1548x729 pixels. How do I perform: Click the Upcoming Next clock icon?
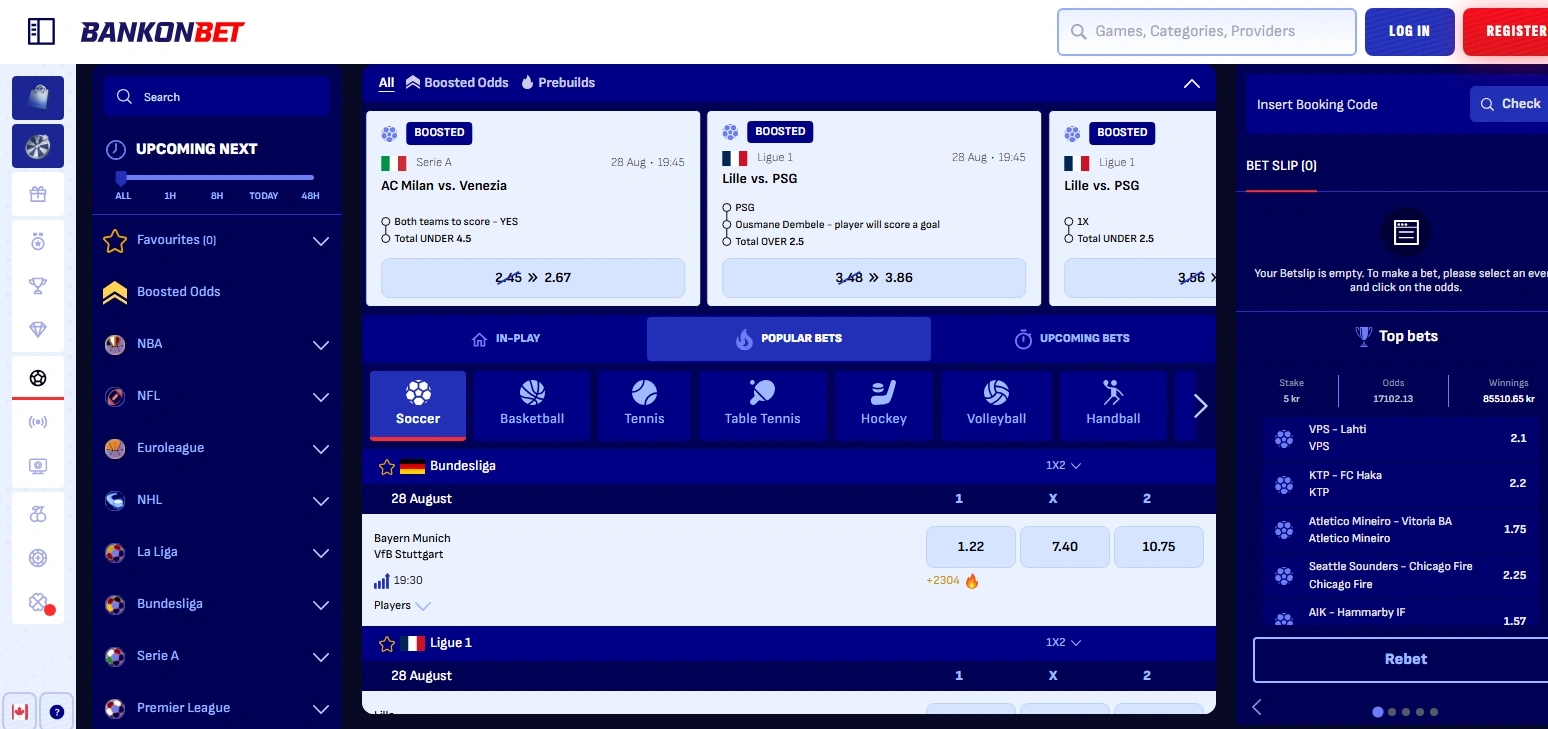(x=116, y=149)
